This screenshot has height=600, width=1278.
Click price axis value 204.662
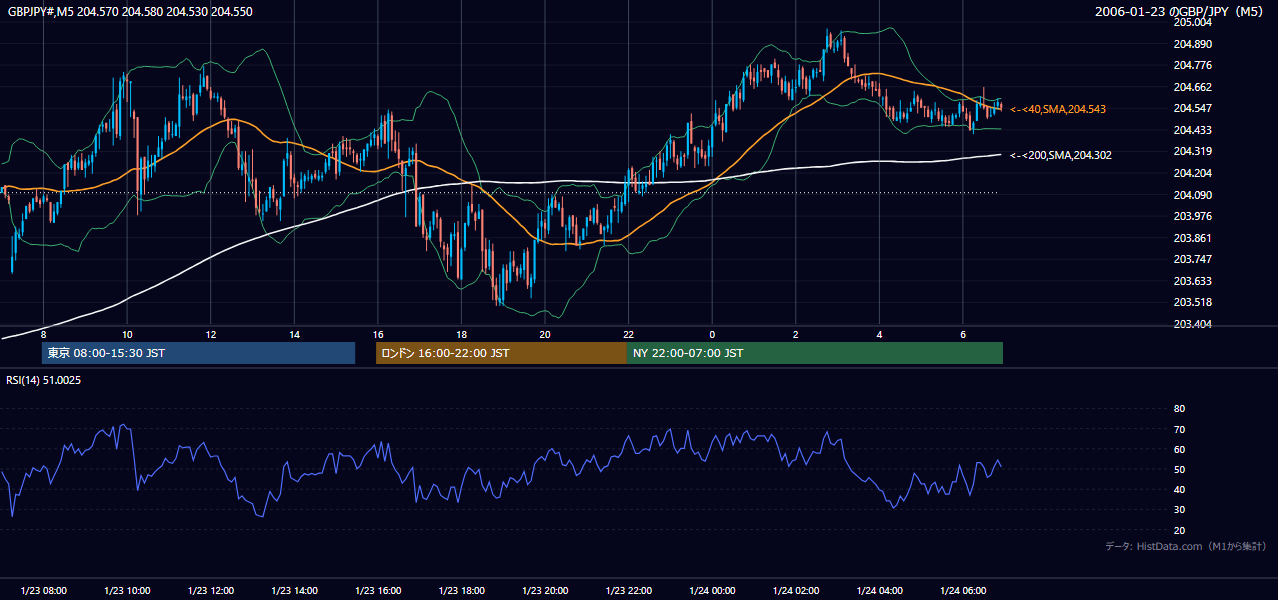coord(1193,87)
